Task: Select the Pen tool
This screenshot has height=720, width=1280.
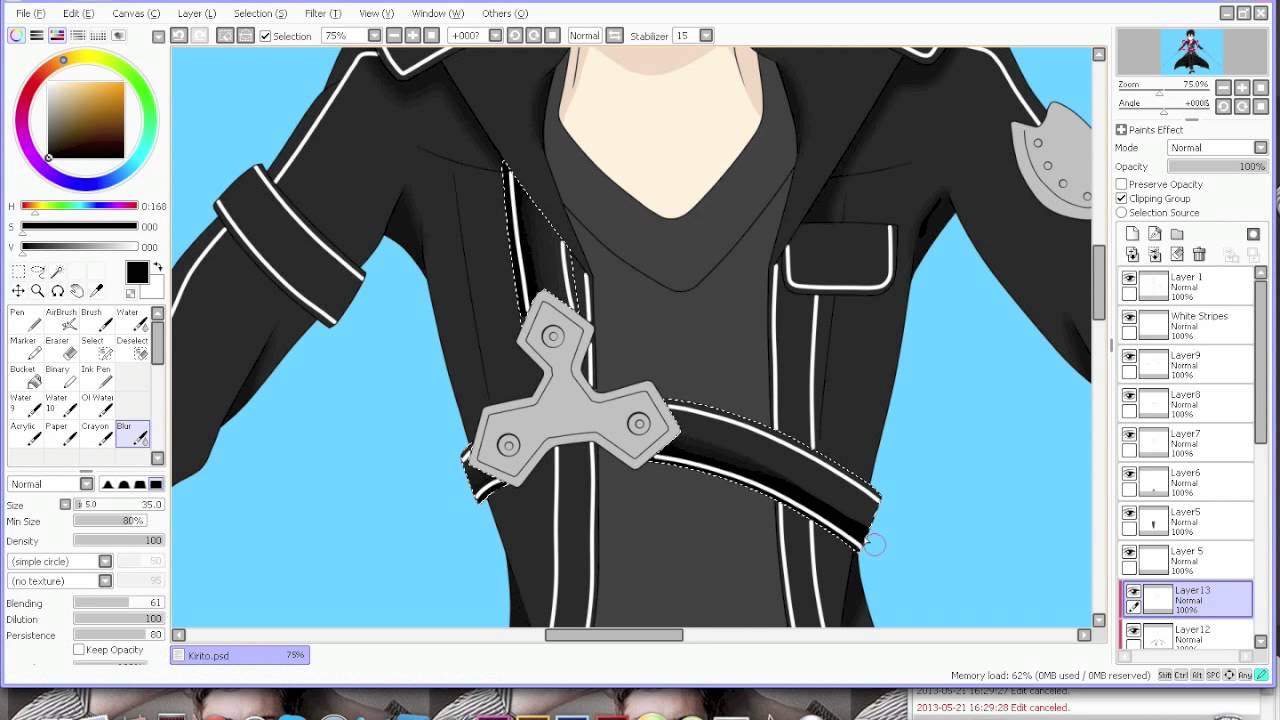Action: coord(24,319)
